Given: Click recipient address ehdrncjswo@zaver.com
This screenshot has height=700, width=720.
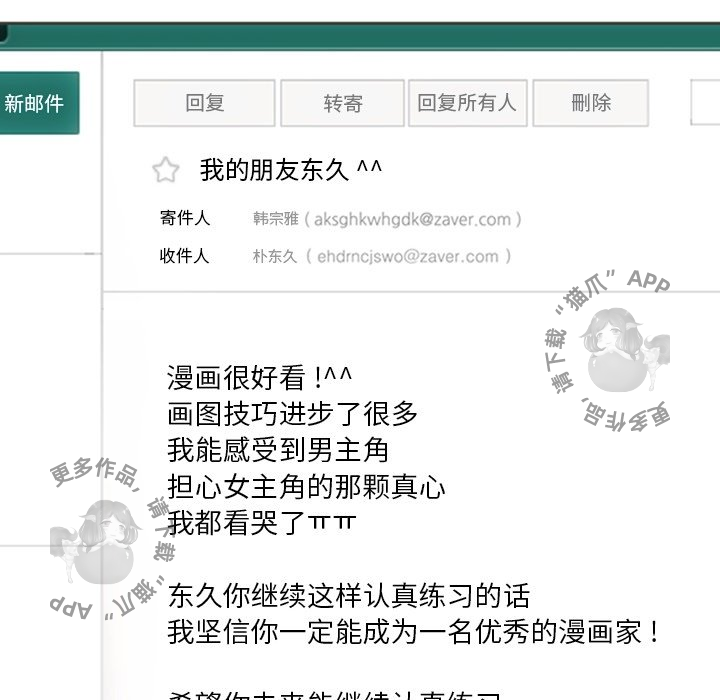Looking at the screenshot, I should coord(408,256).
